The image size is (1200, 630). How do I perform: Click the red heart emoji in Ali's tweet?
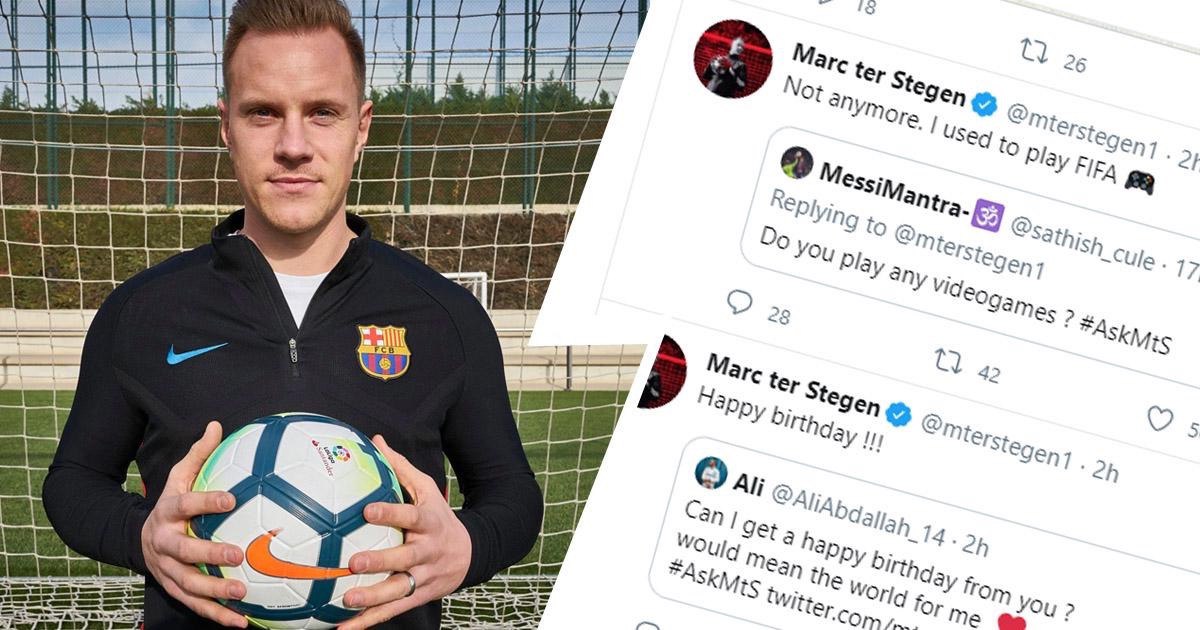coord(1011,622)
